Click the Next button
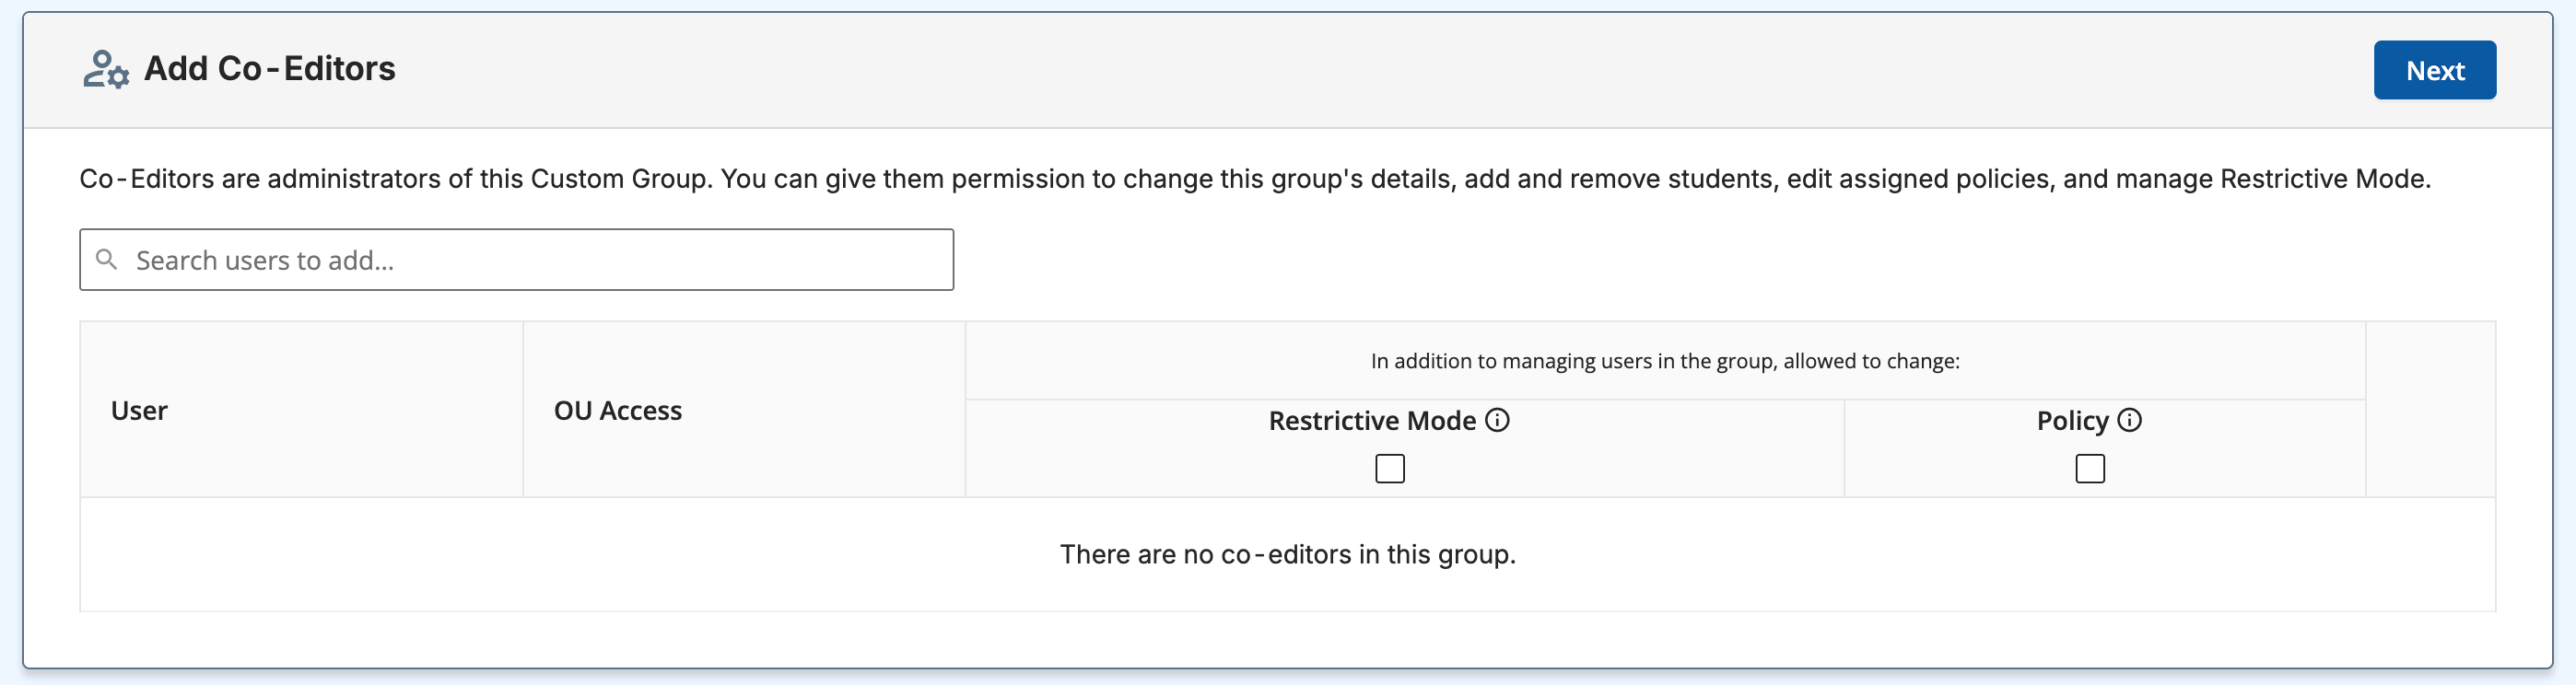 (2434, 70)
